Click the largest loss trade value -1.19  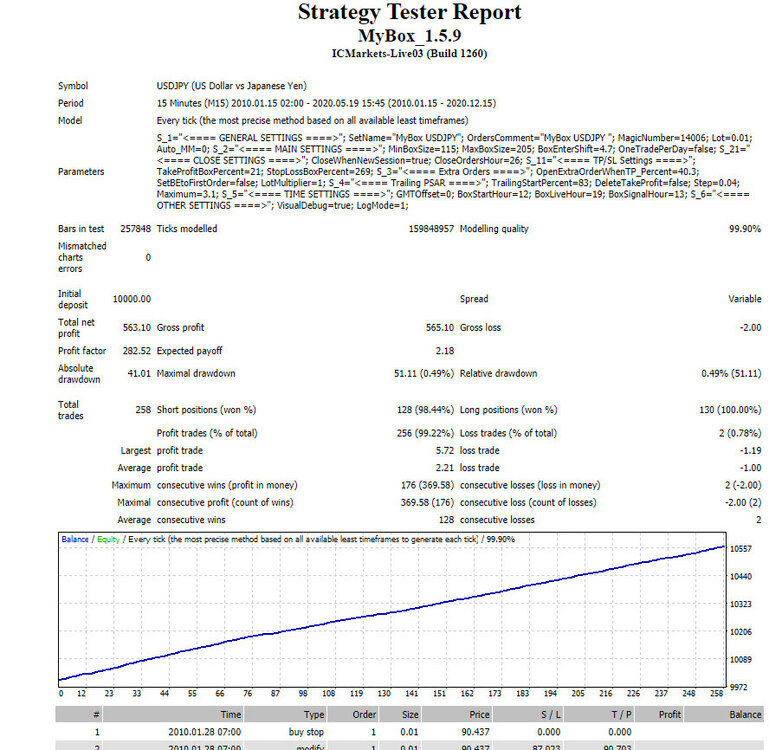tap(750, 450)
